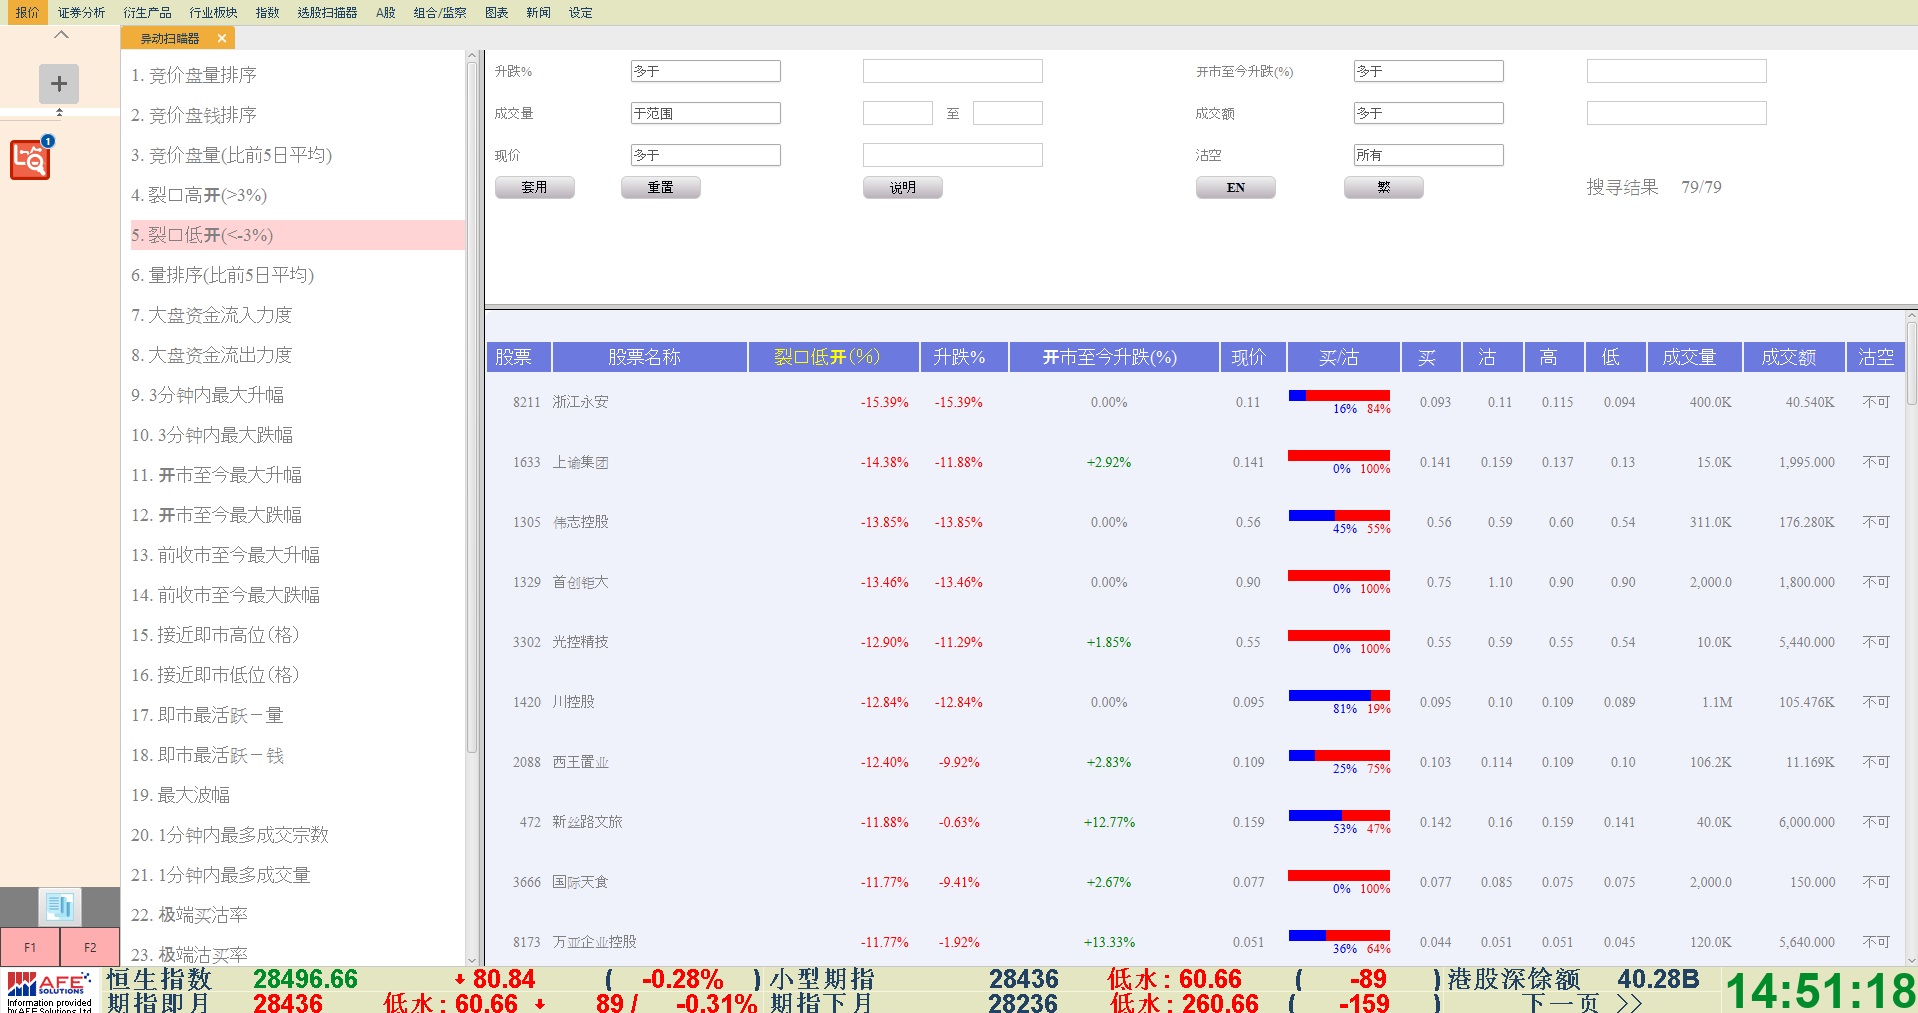Click stock code 3666 in the table
The image size is (1918, 1013).
pos(527,882)
